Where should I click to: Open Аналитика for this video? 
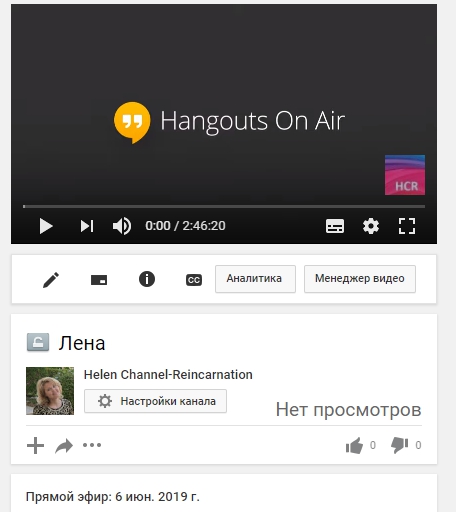point(255,279)
